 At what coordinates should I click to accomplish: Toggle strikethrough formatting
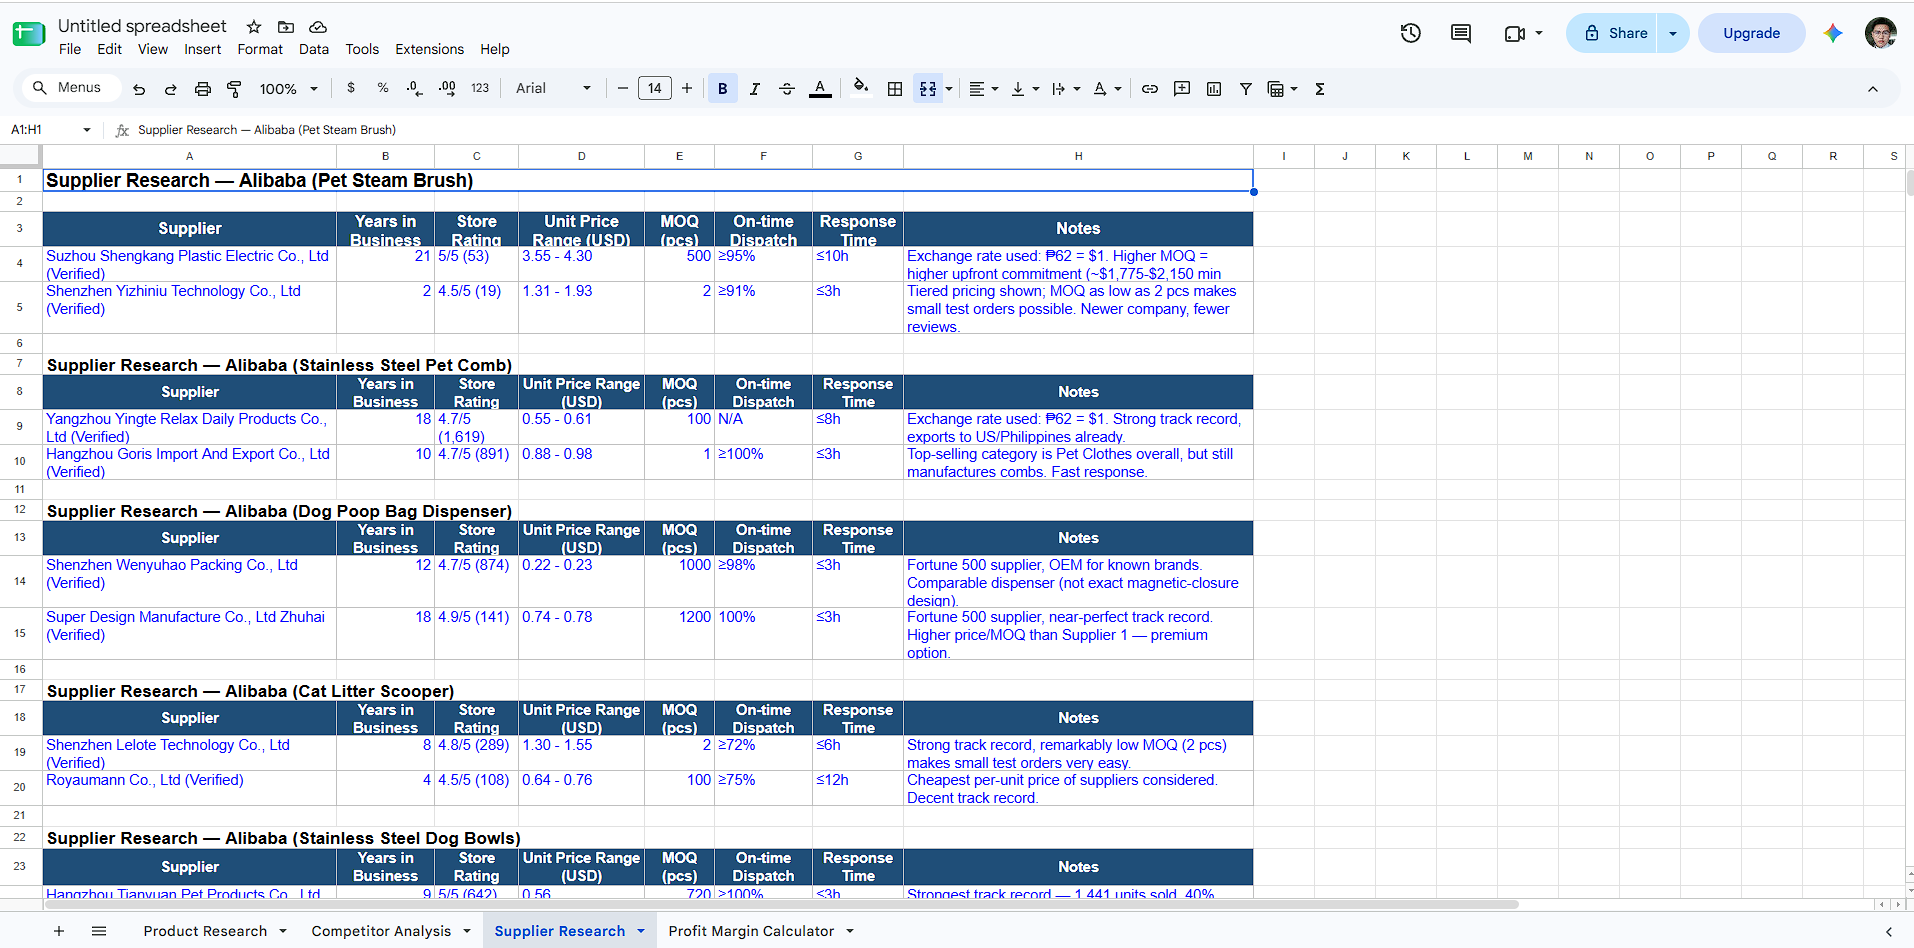pos(787,89)
